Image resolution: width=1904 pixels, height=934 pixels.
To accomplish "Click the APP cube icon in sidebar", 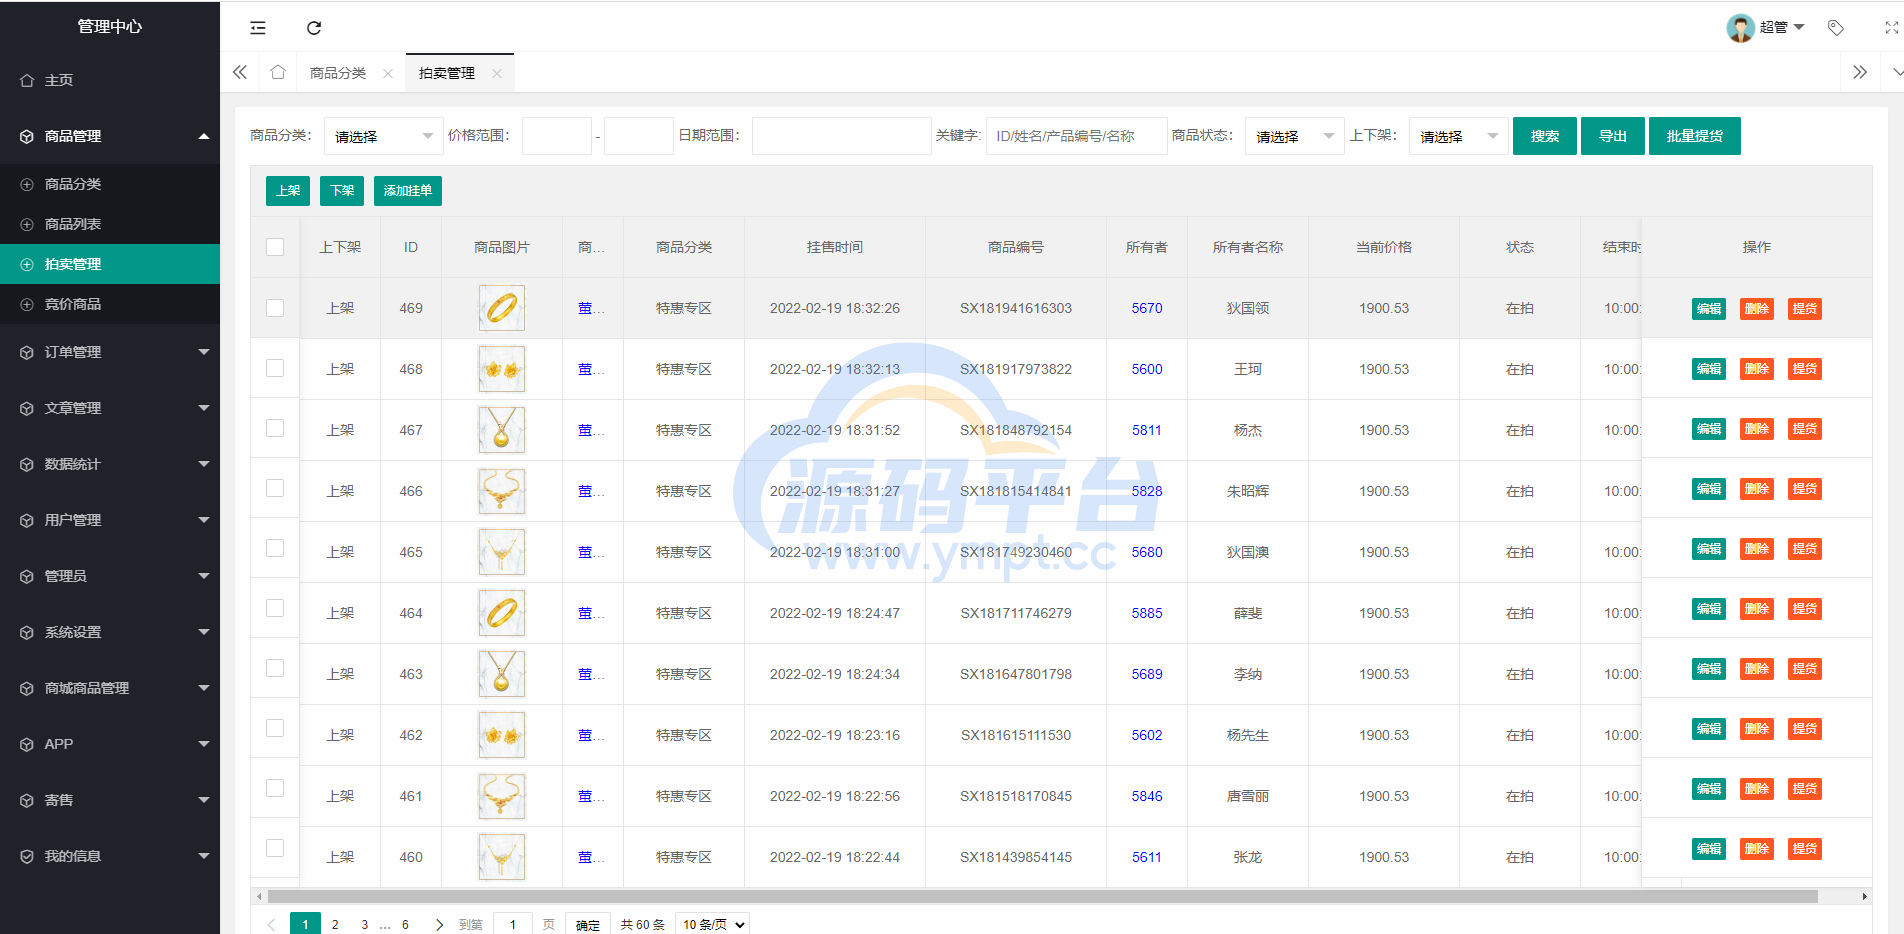I will 27,744.
